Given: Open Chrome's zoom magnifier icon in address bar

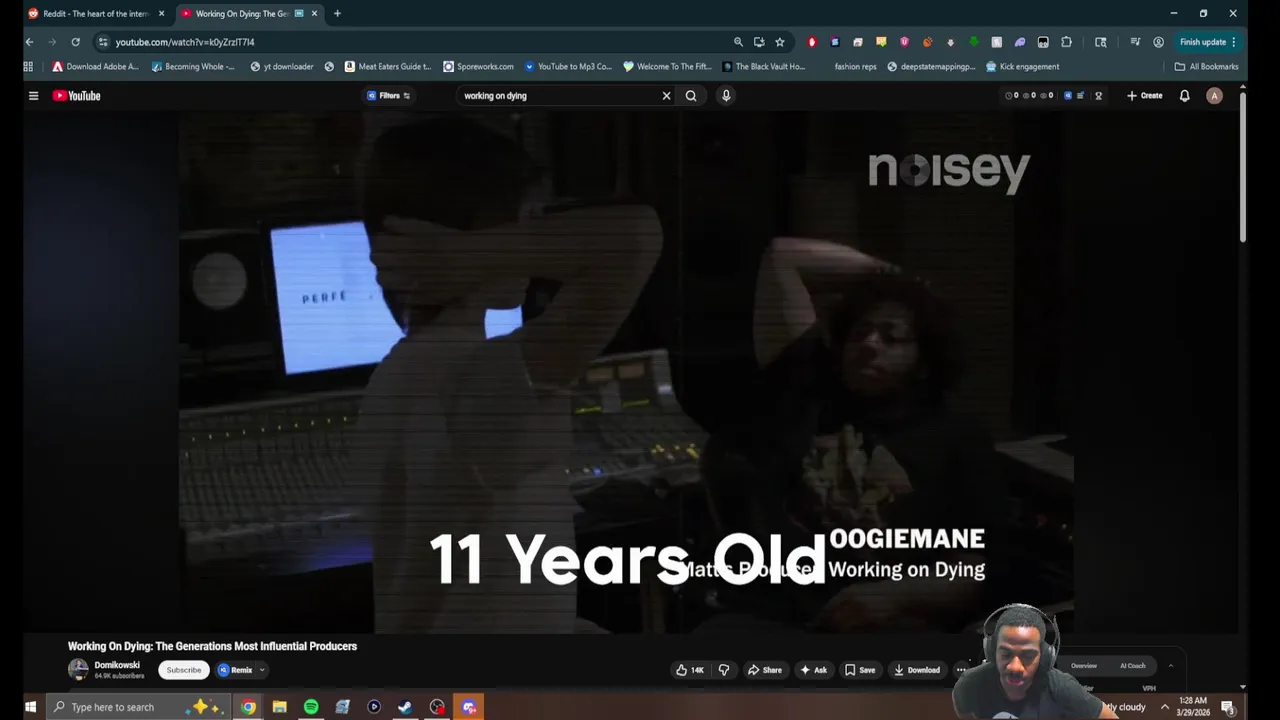Looking at the screenshot, I should [x=738, y=42].
